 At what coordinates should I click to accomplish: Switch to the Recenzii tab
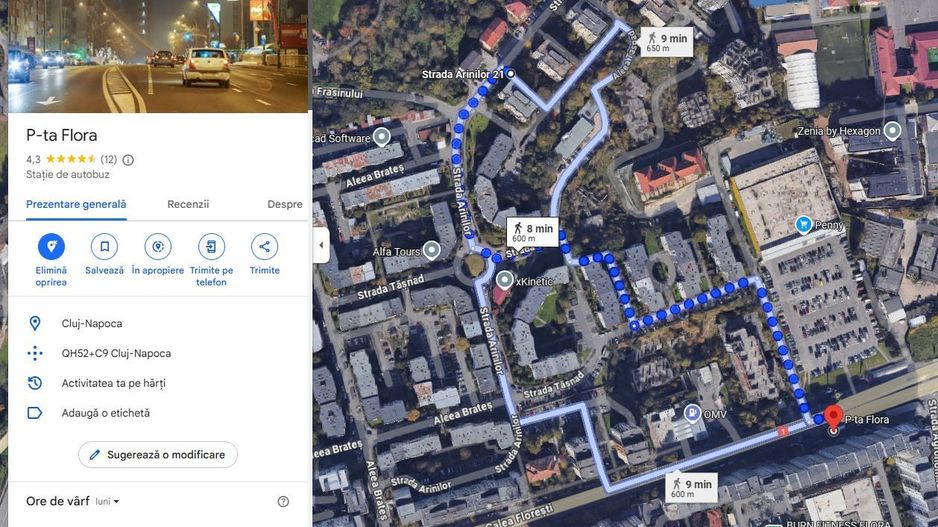coord(188,204)
